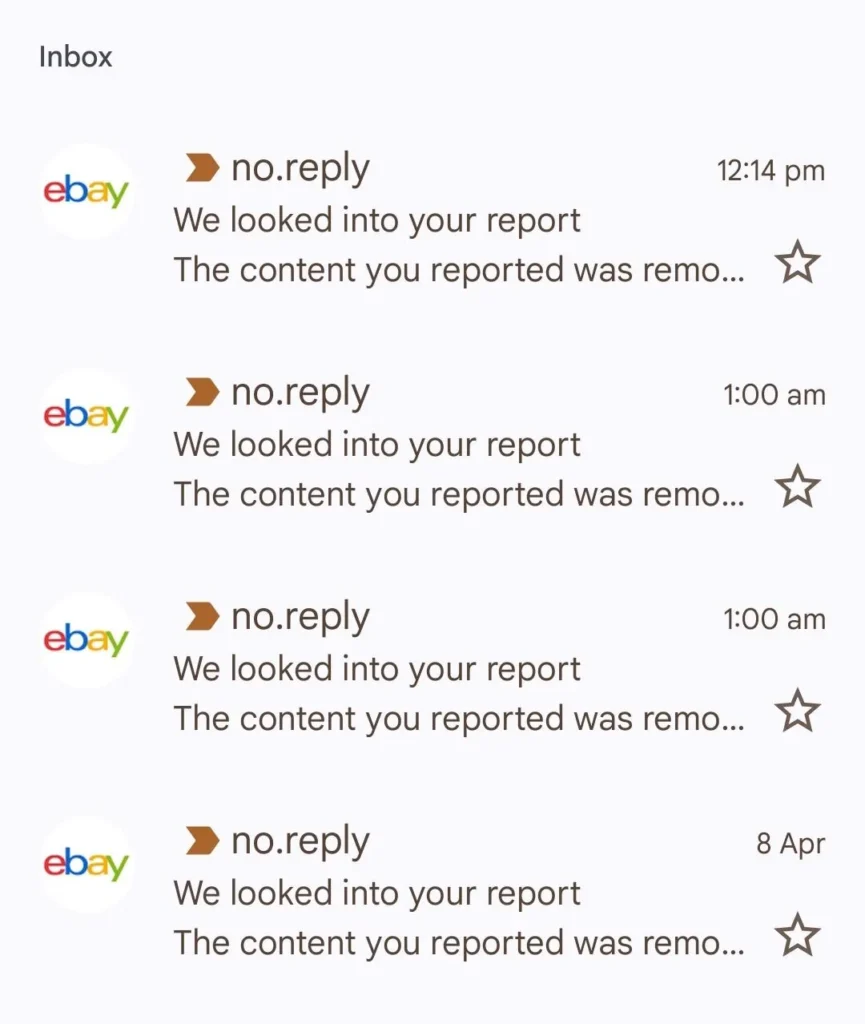Open the 12:14 pm 'We looked into your report' email

(x=377, y=220)
